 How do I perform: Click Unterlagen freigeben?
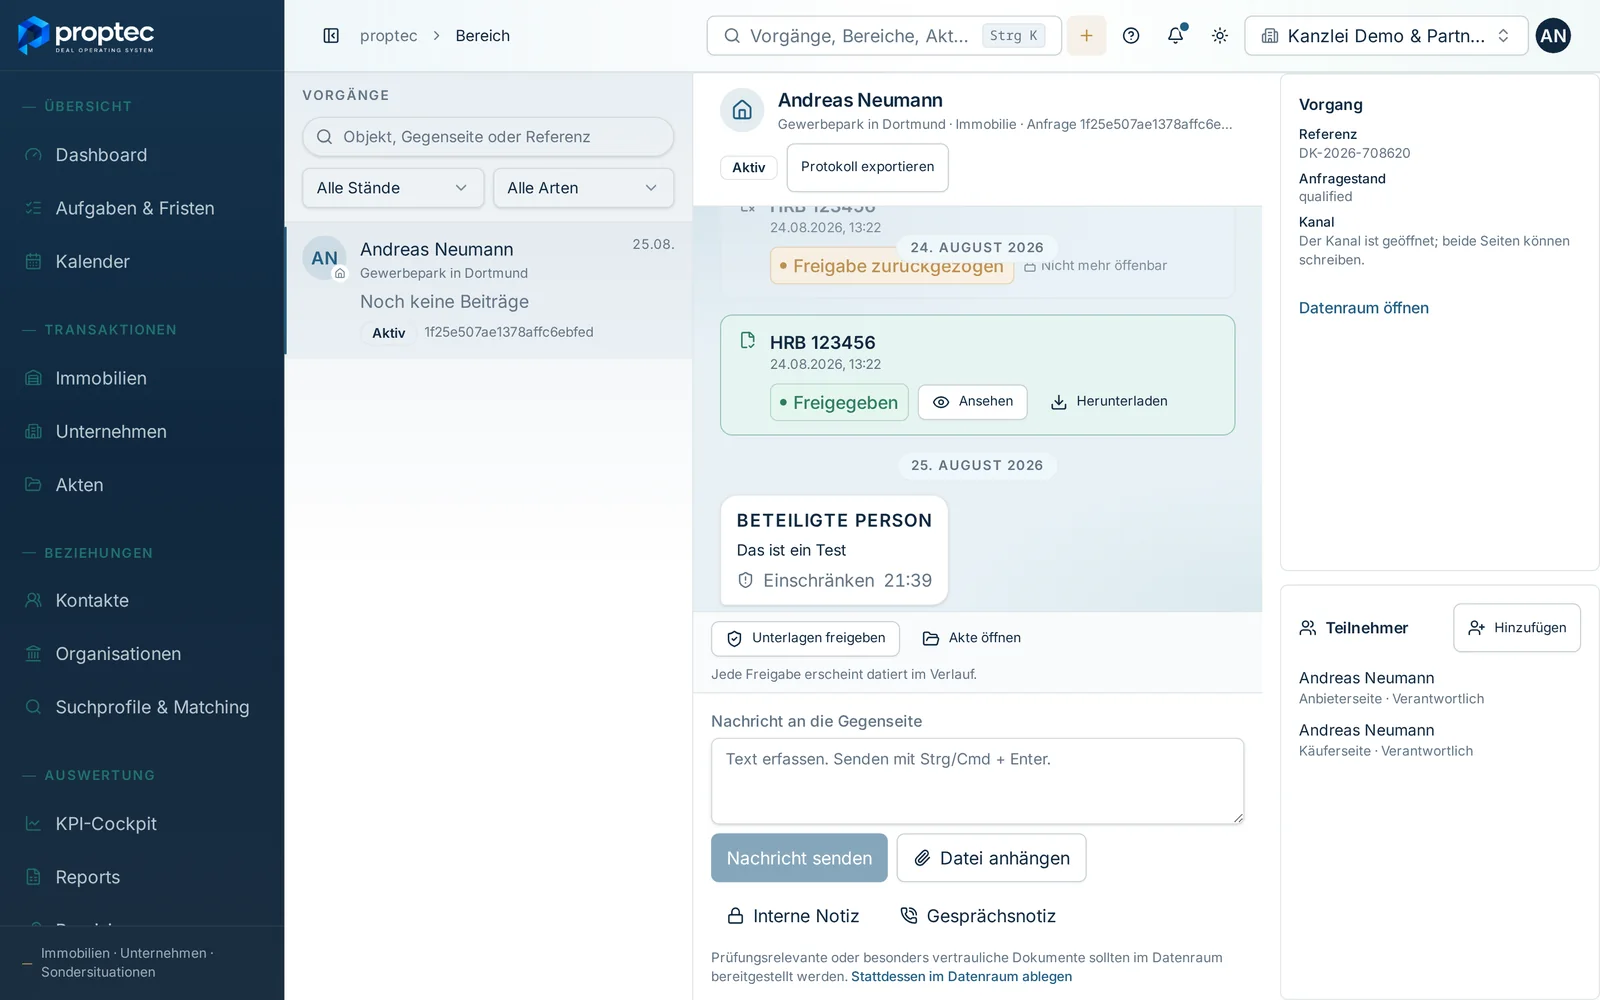coord(805,638)
